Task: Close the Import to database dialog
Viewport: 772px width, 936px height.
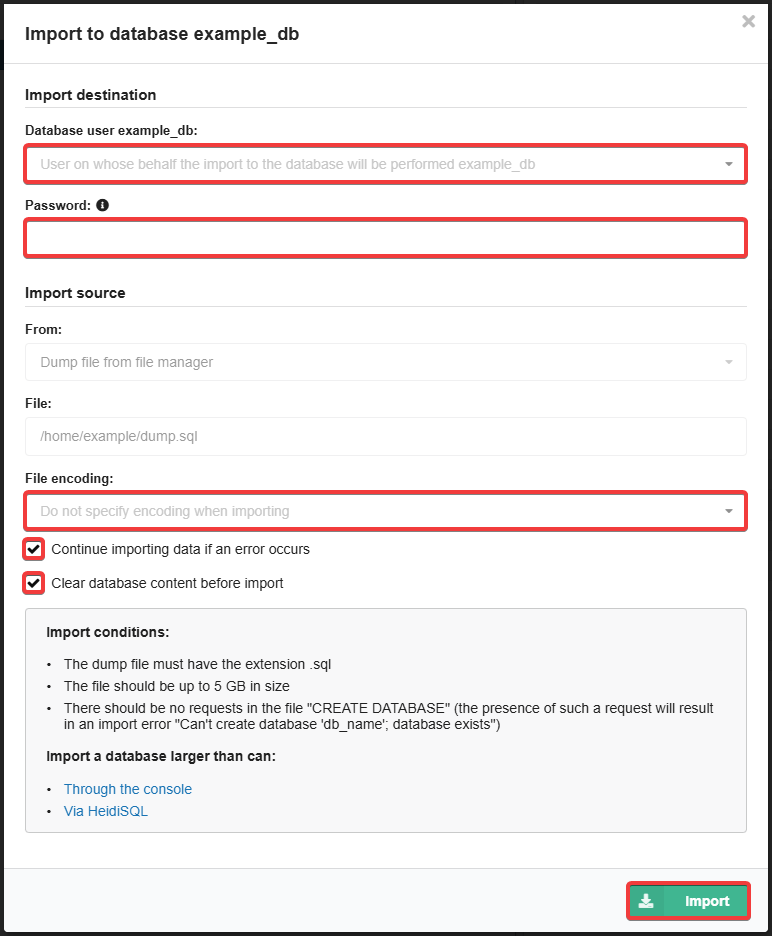Action: 748,21
